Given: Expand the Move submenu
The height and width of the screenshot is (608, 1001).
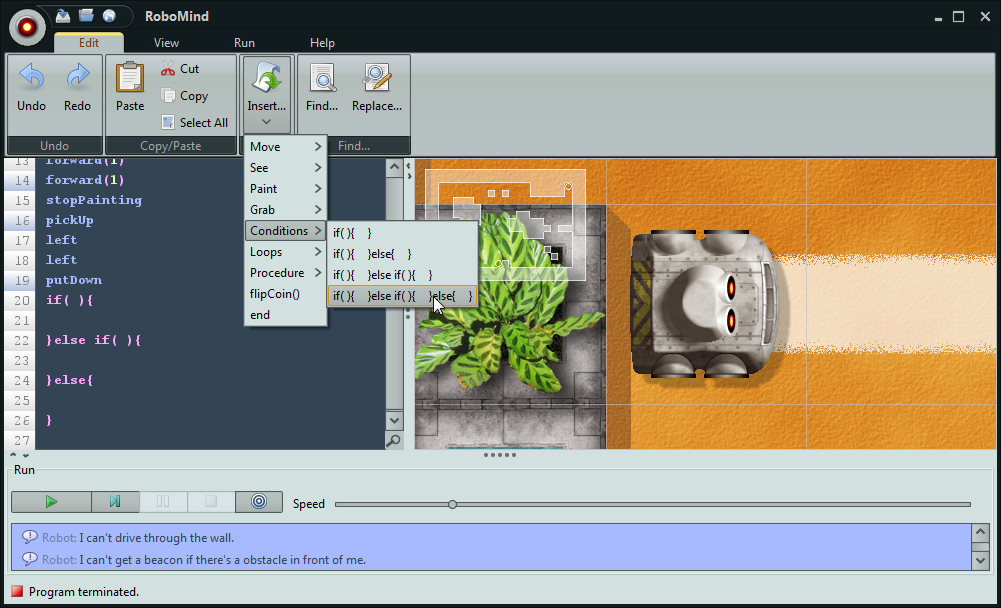Looking at the screenshot, I should [x=285, y=147].
